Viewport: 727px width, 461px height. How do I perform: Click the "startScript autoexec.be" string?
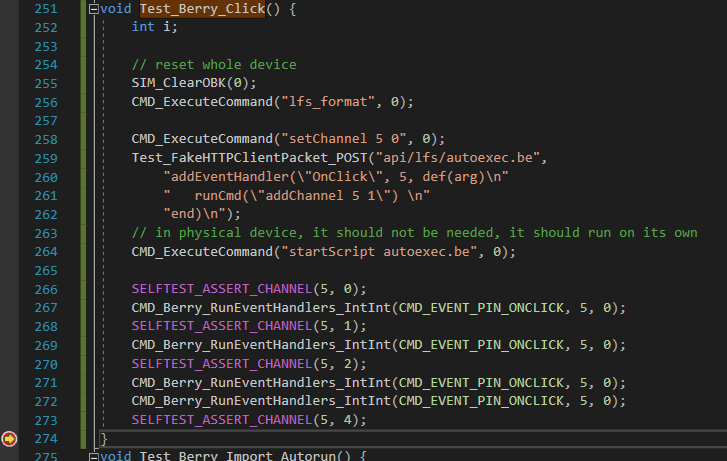pos(379,251)
